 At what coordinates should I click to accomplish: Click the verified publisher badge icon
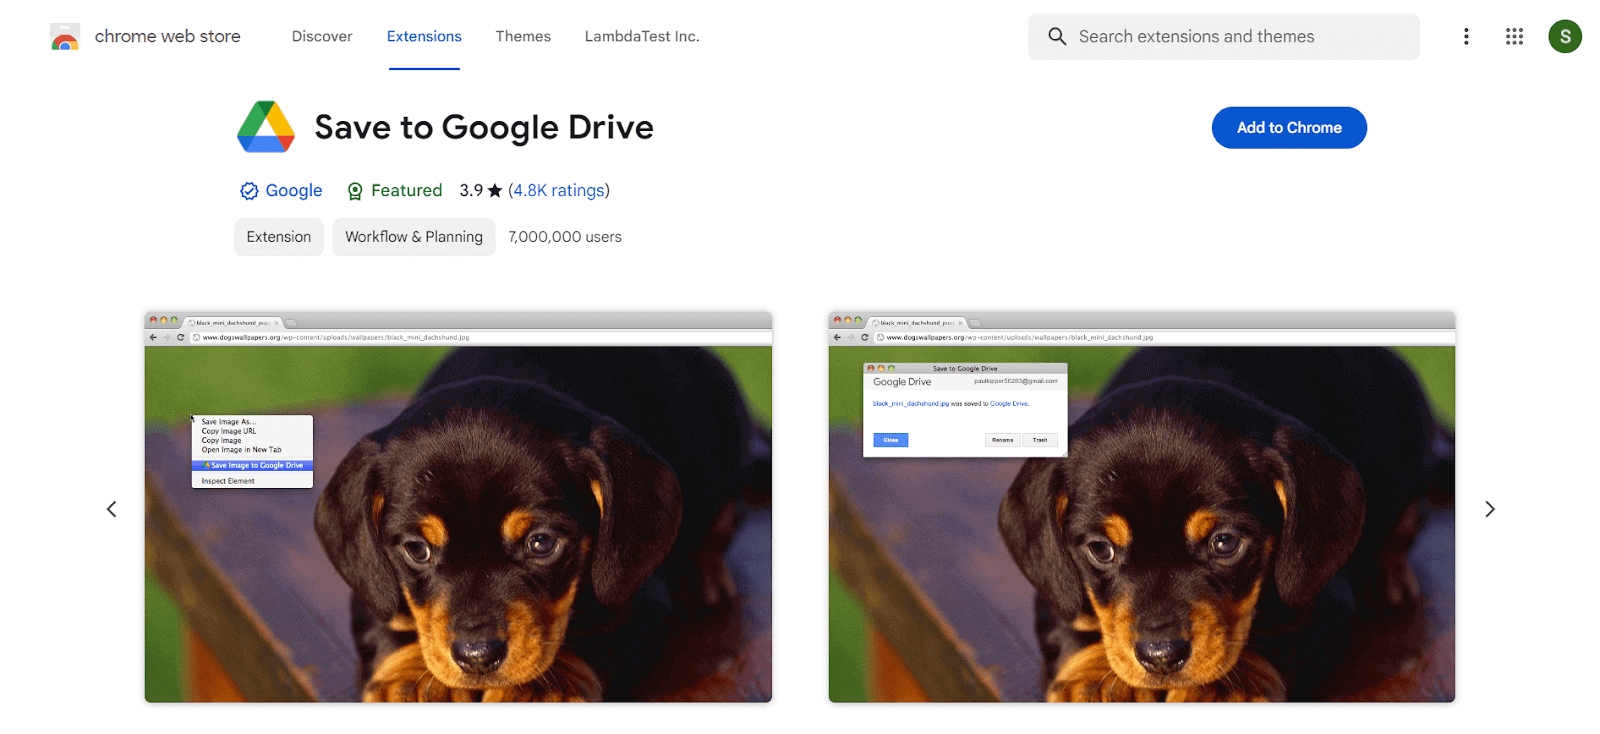[x=249, y=191]
